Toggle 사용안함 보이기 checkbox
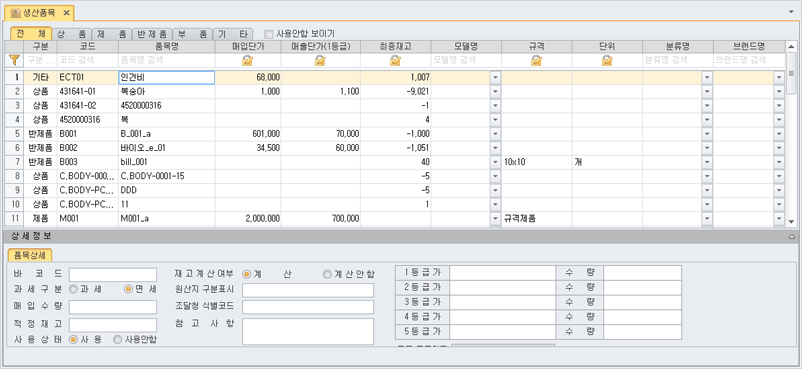 (269, 34)
